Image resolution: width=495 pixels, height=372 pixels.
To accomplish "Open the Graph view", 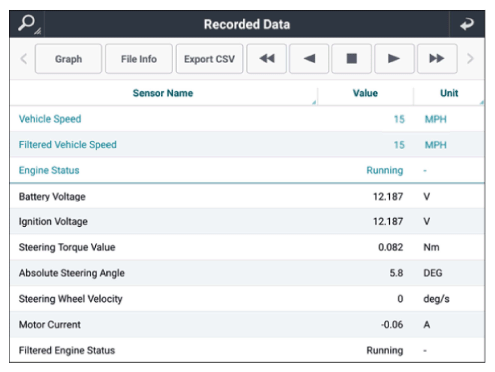I will [x=68, y=59].
